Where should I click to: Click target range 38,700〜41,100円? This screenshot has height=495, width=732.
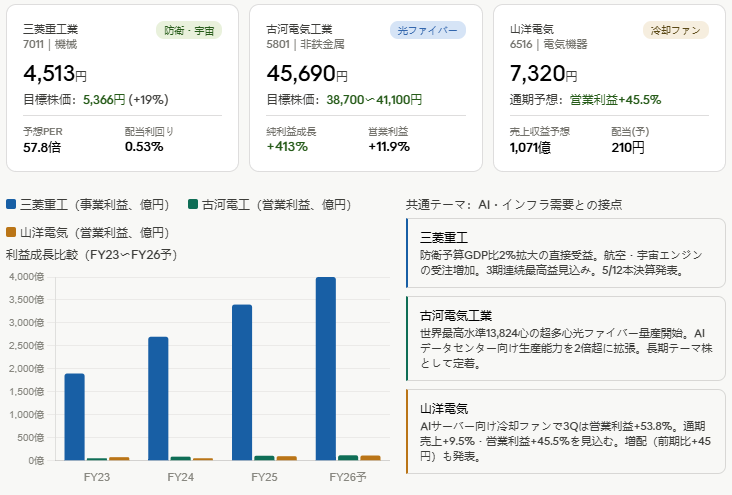coord(374,99)
